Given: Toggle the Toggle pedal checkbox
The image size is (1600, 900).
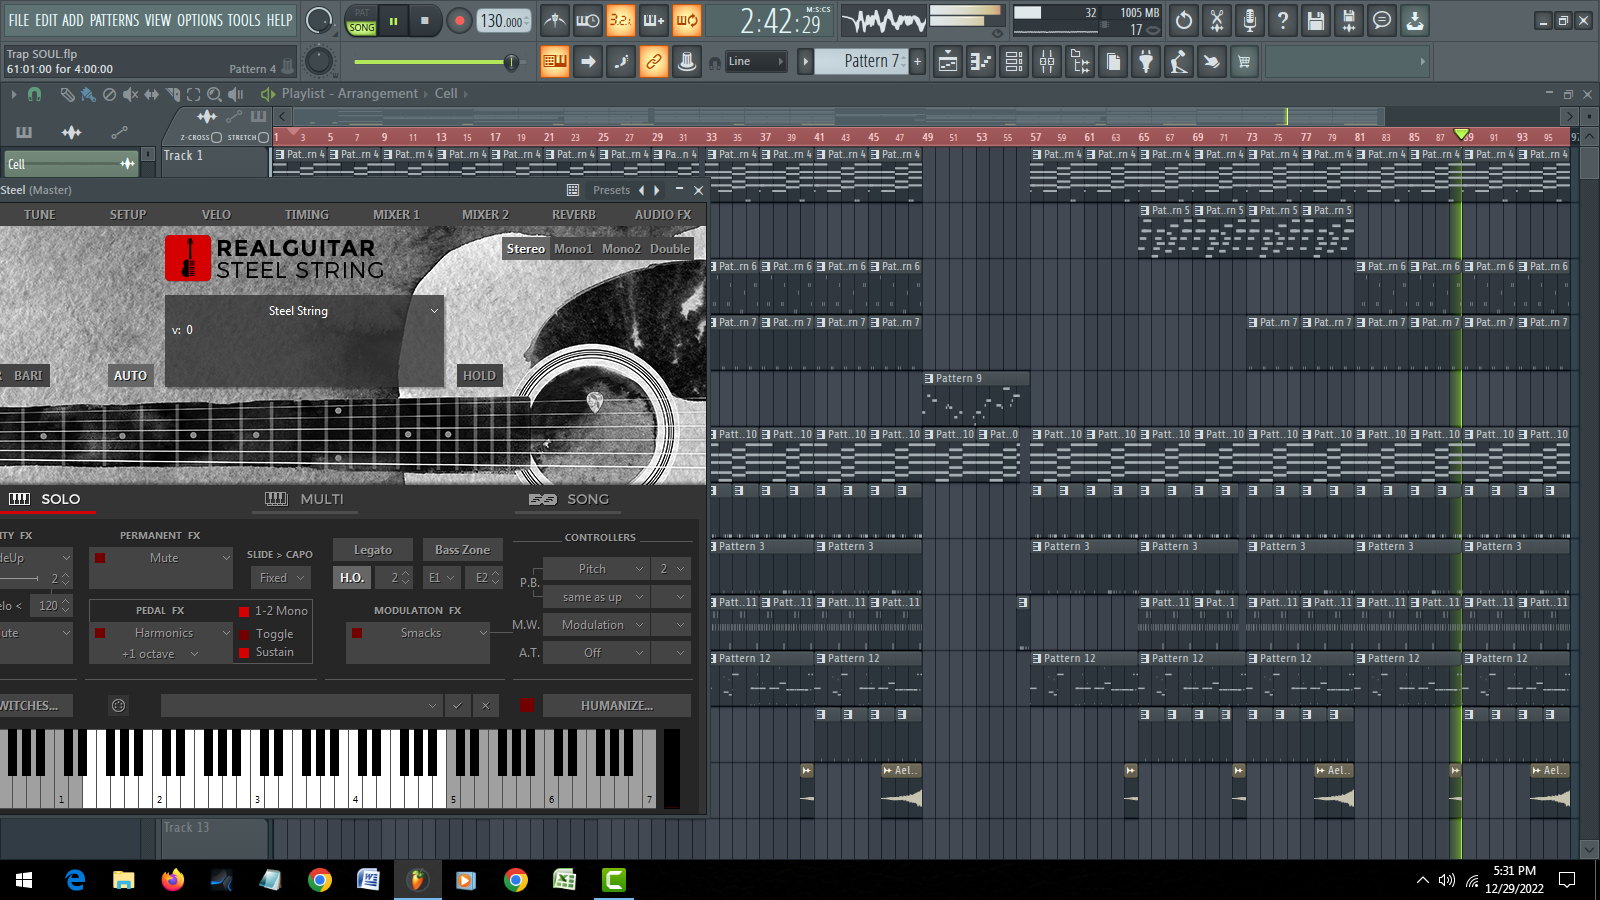Looking at the screenshot, I should pyautogui.click(x=244, y=634).
